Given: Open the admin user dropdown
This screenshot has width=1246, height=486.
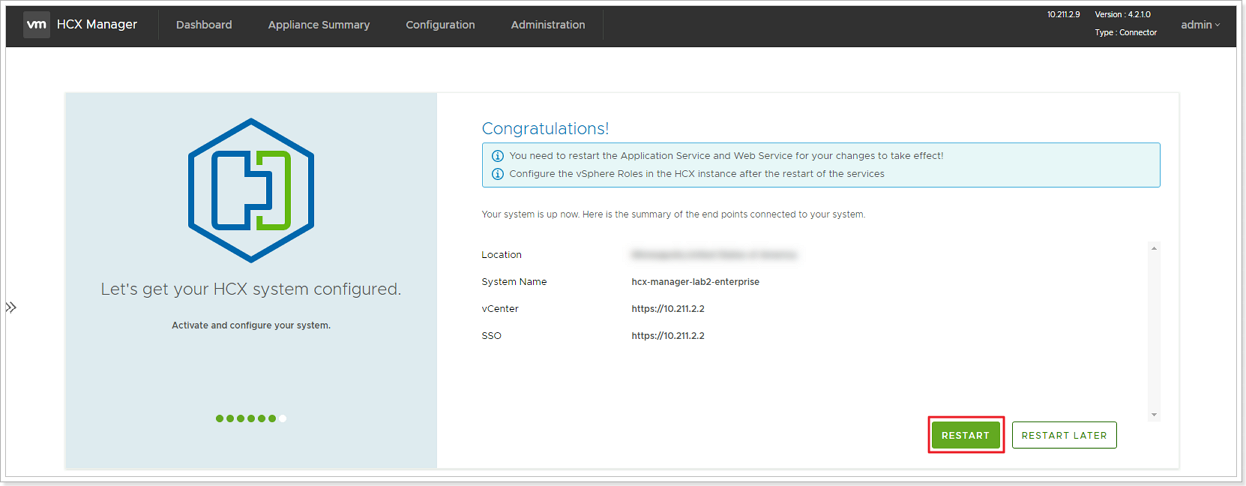Looking at the screenshot, I should pos(1200,25).
